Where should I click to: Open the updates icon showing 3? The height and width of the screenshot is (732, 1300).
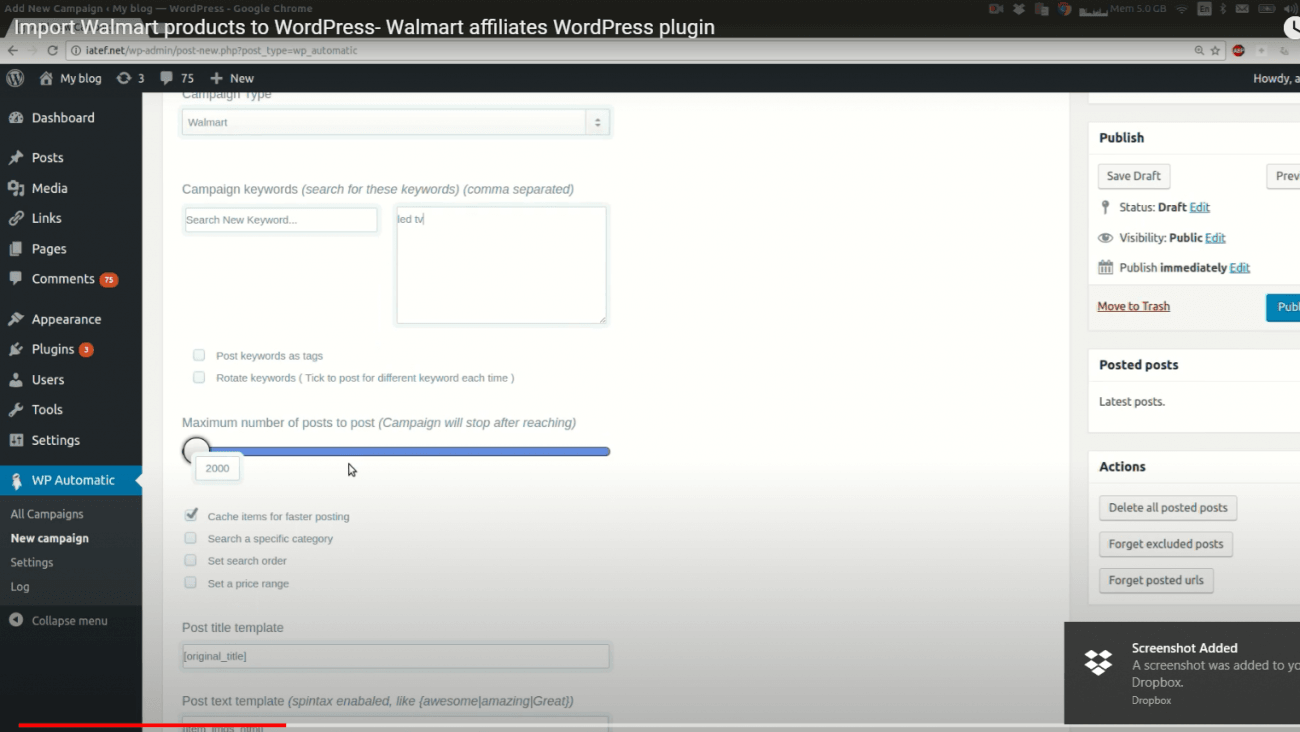point(124,78)
